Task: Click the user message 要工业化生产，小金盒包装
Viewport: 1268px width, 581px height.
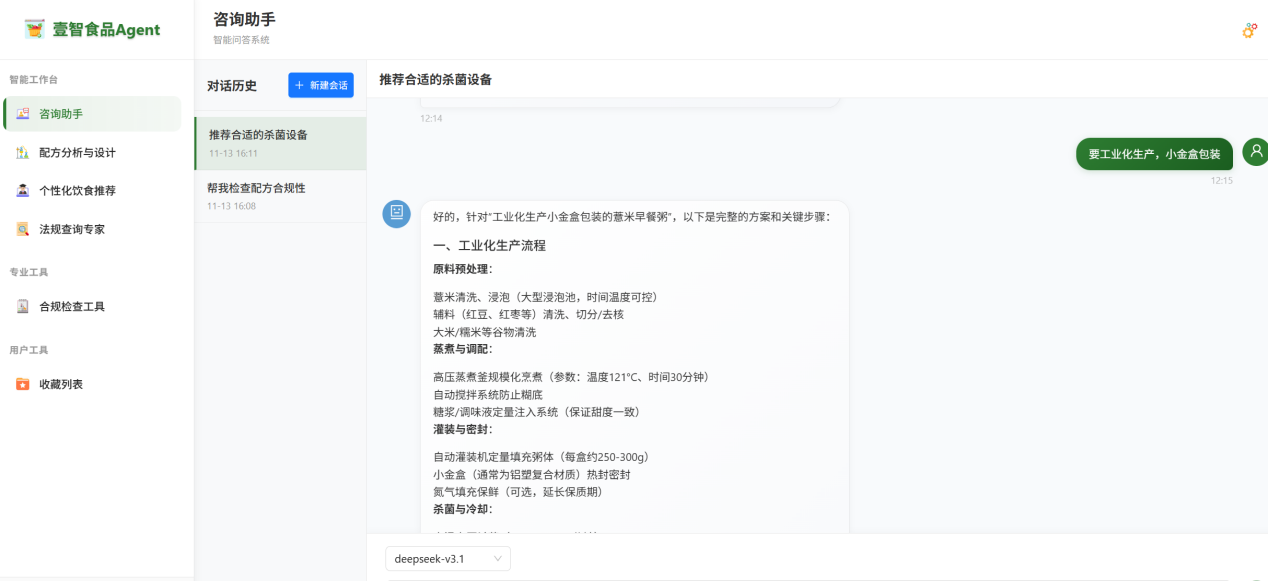Action: coord(1154,154)
